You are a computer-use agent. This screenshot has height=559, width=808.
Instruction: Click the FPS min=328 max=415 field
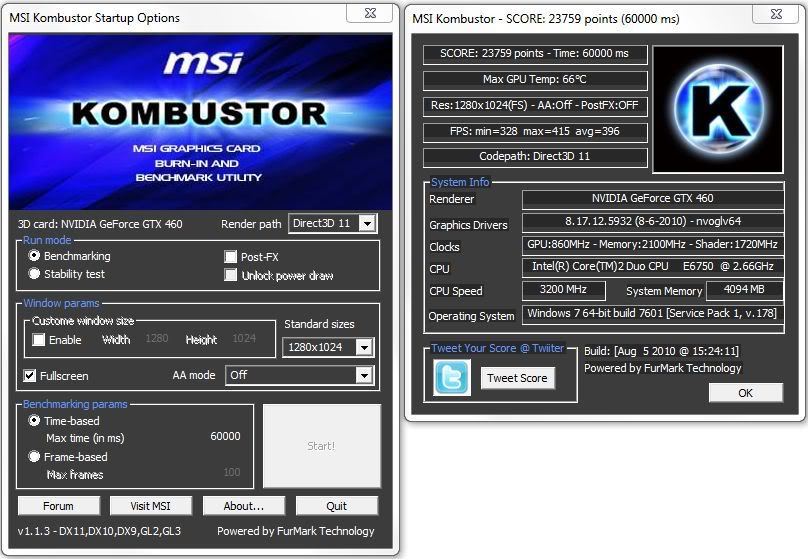(535, 131)
